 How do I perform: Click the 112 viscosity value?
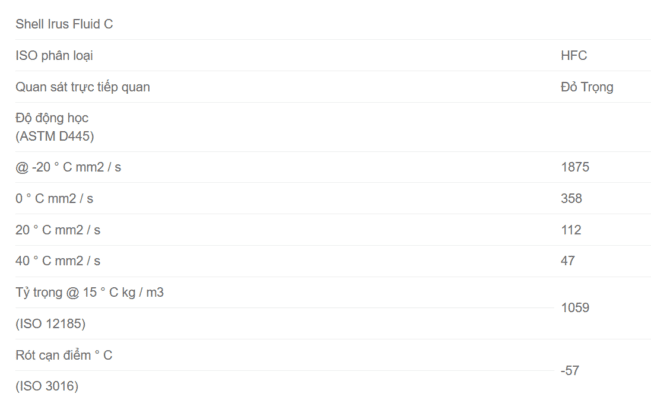coord(572,230)
